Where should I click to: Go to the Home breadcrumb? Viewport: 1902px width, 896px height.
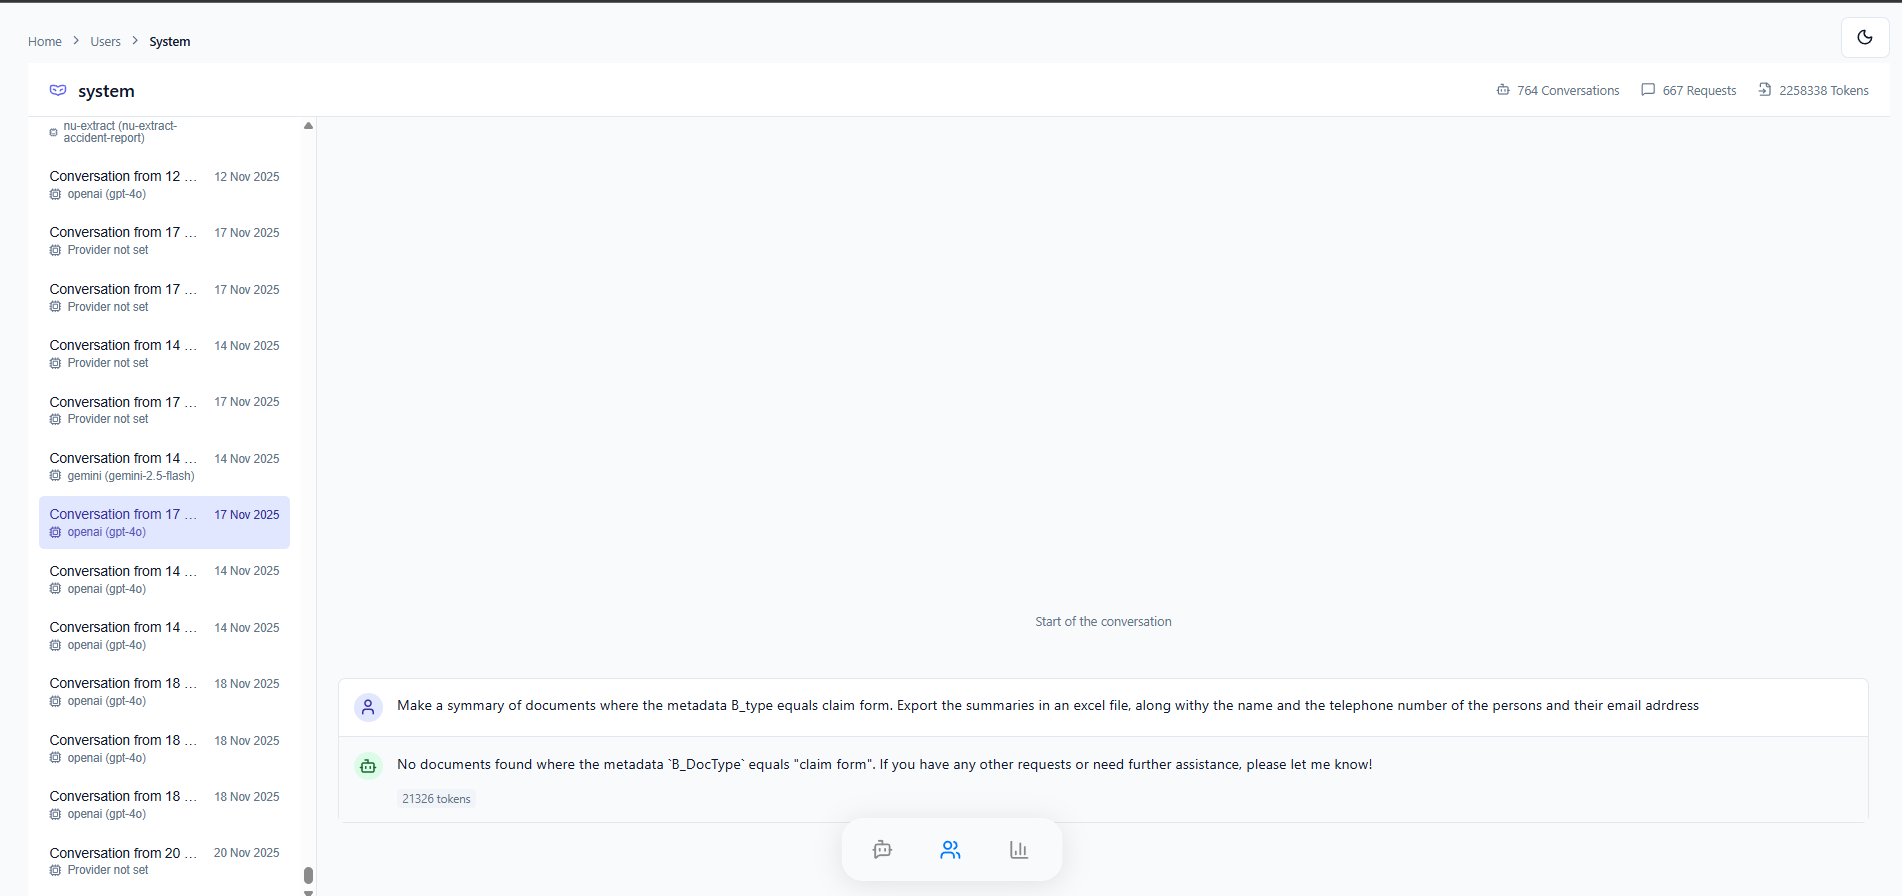tap(45, 42)
